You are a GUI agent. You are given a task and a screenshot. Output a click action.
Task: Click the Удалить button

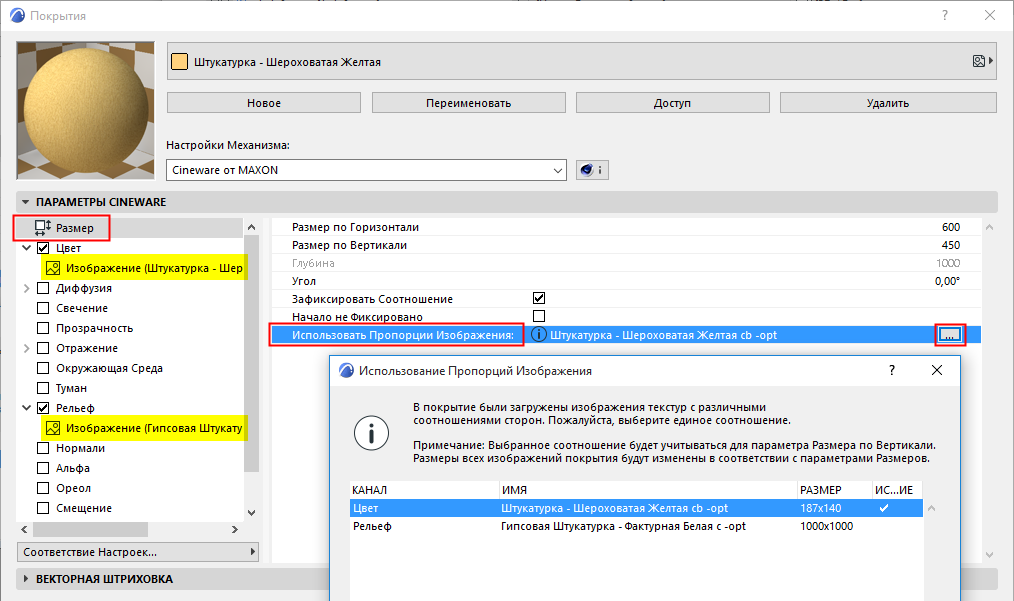pos(888,103)
